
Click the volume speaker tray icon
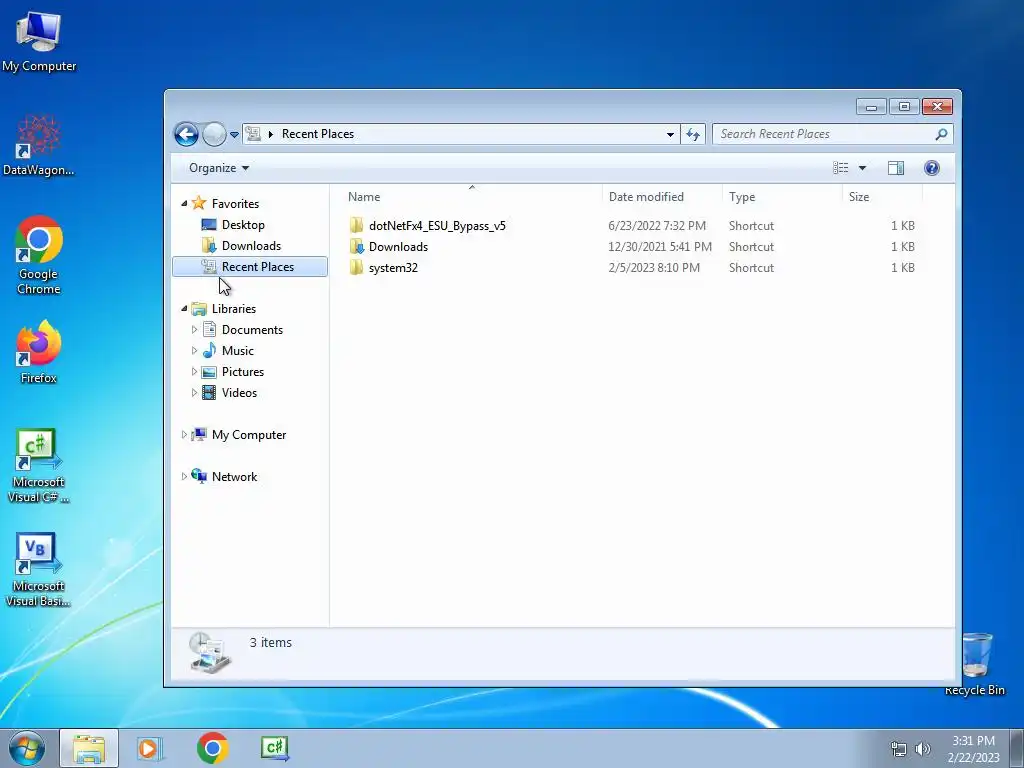(922, 749)
